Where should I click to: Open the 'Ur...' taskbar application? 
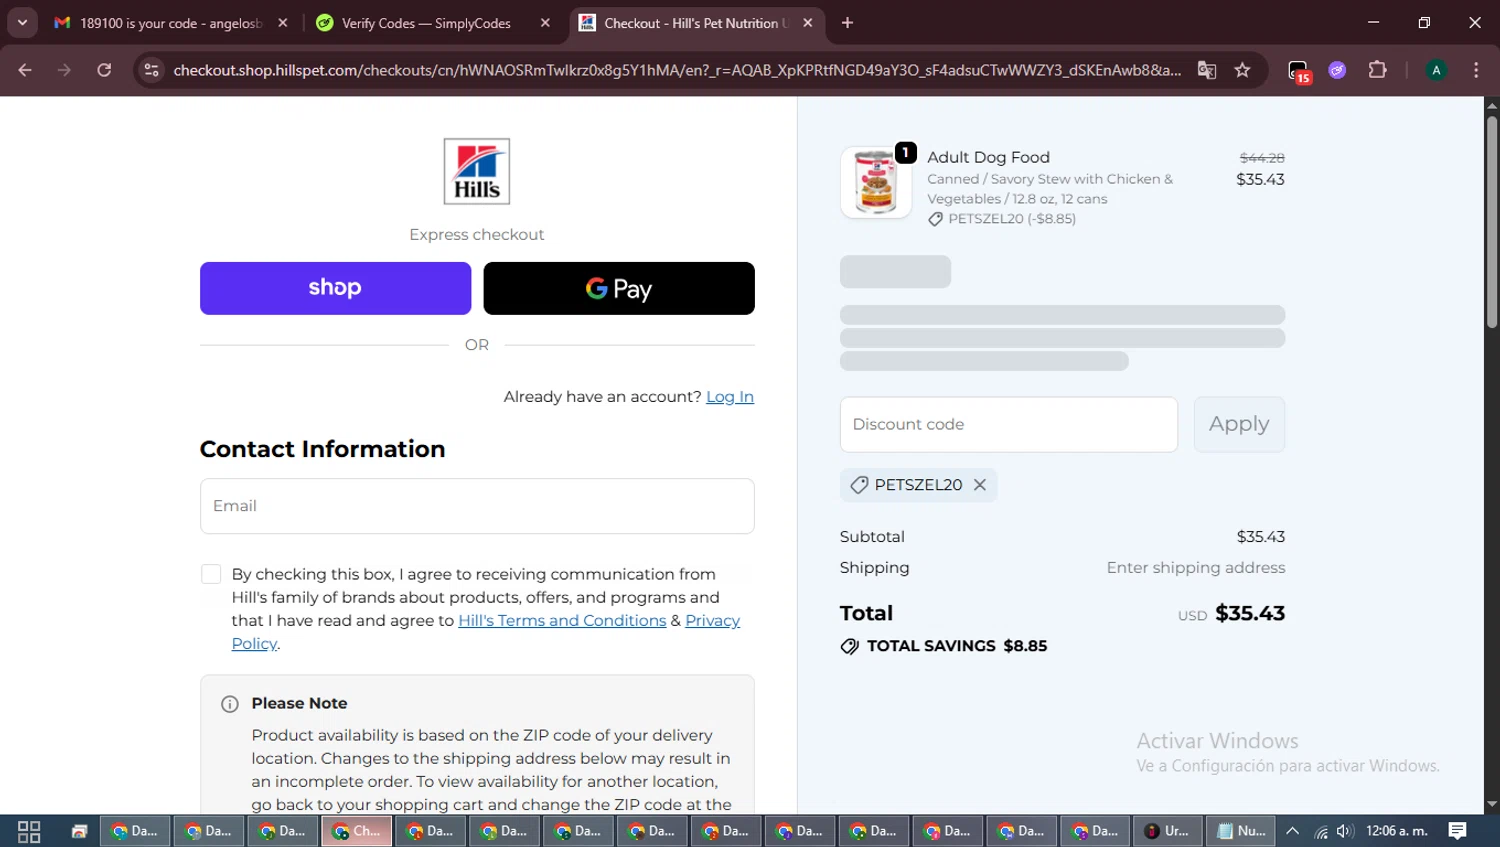click(1167, 831)
